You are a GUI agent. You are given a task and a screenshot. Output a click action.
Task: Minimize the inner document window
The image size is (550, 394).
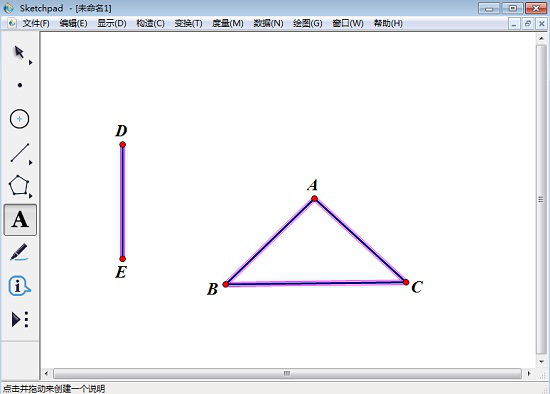pos(514,24)
